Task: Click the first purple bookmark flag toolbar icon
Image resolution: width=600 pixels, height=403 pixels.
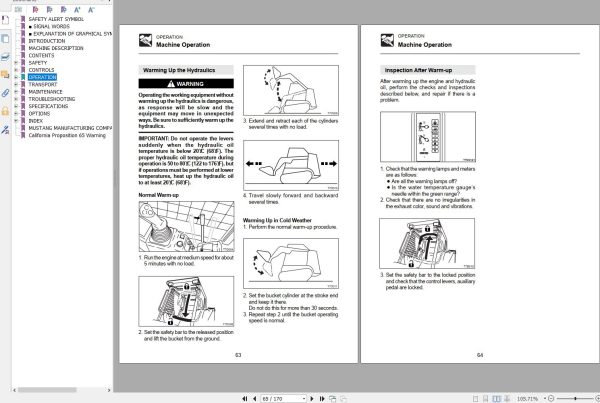Action: pyautogui.click(x=35, y=10)
